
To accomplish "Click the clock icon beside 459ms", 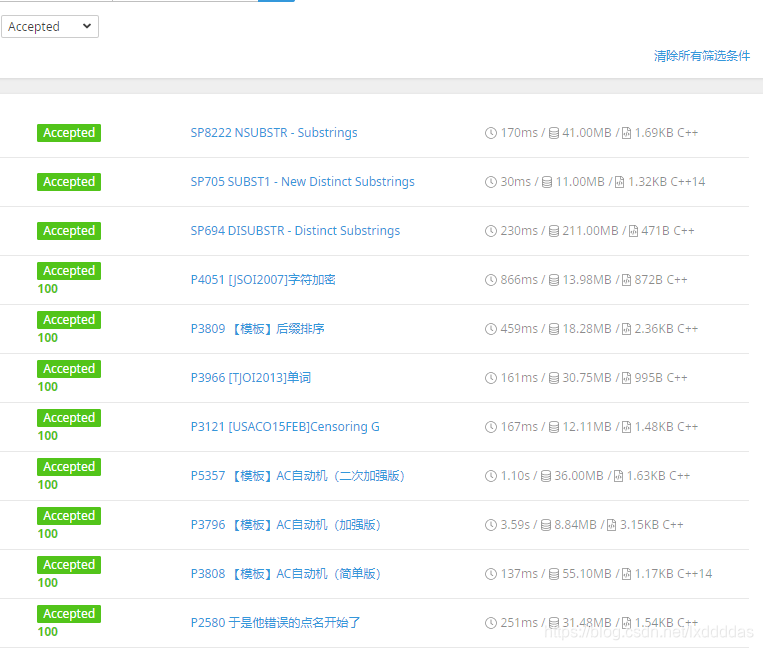I will coord(490,329).
